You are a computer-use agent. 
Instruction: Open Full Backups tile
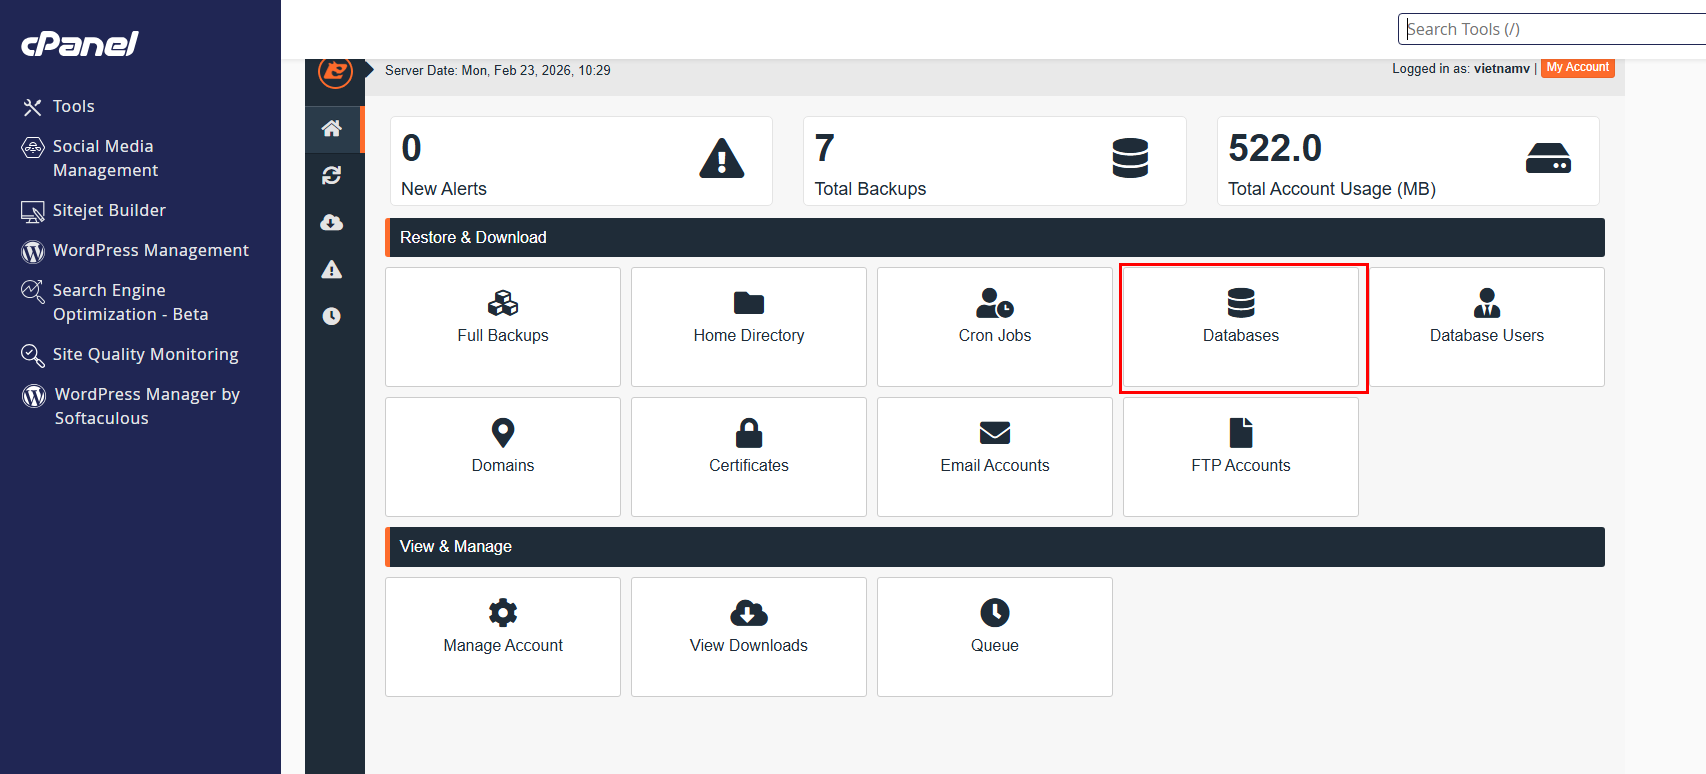(503, 327)
